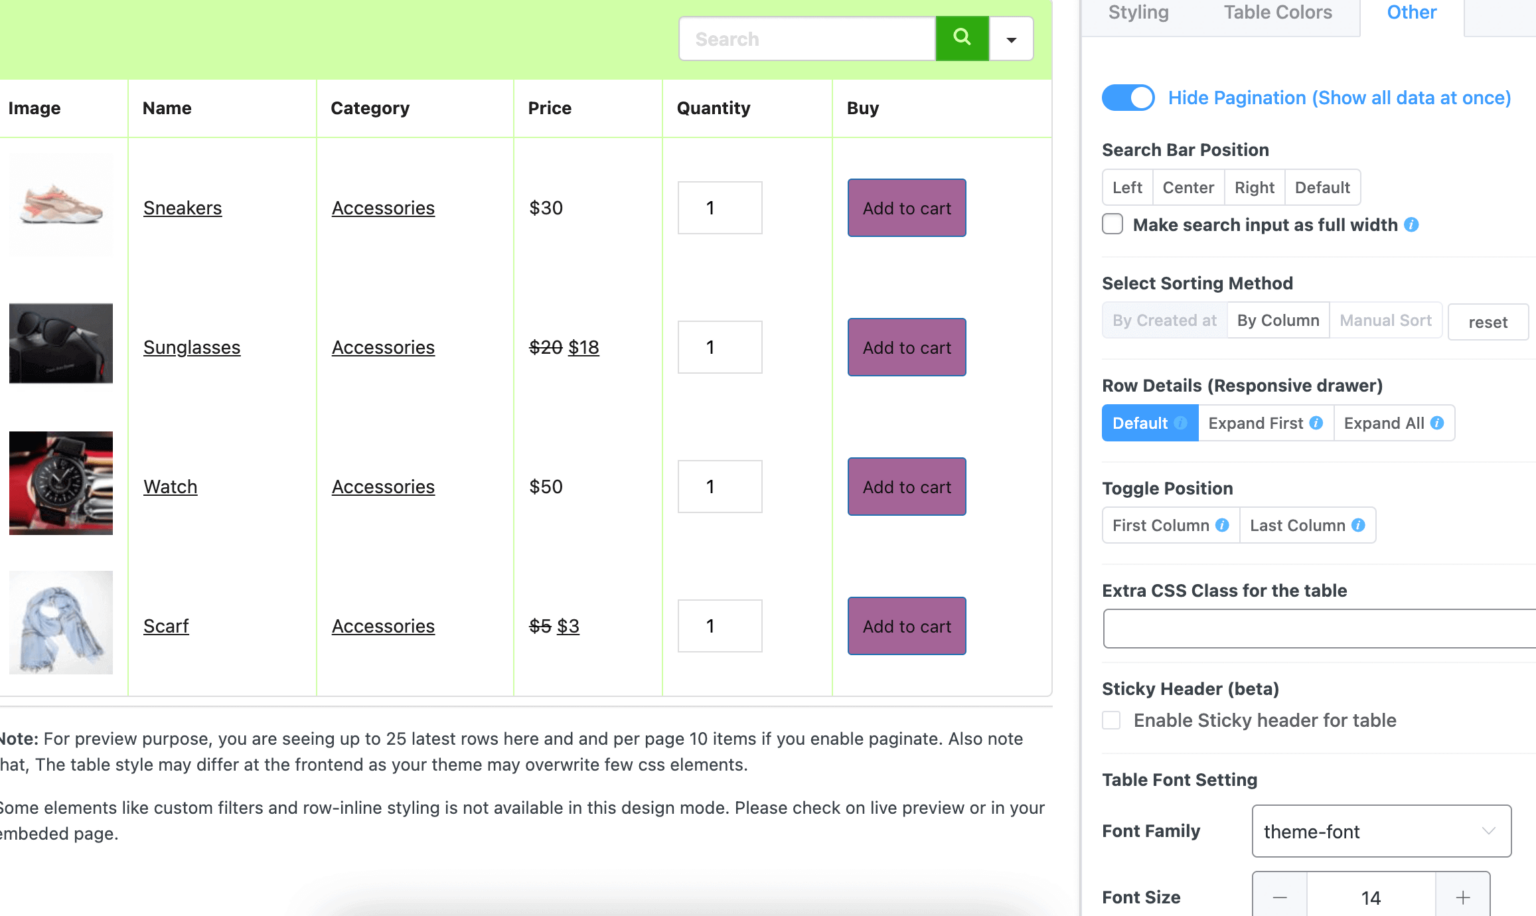Click info icon on Last Column option

1358,525
